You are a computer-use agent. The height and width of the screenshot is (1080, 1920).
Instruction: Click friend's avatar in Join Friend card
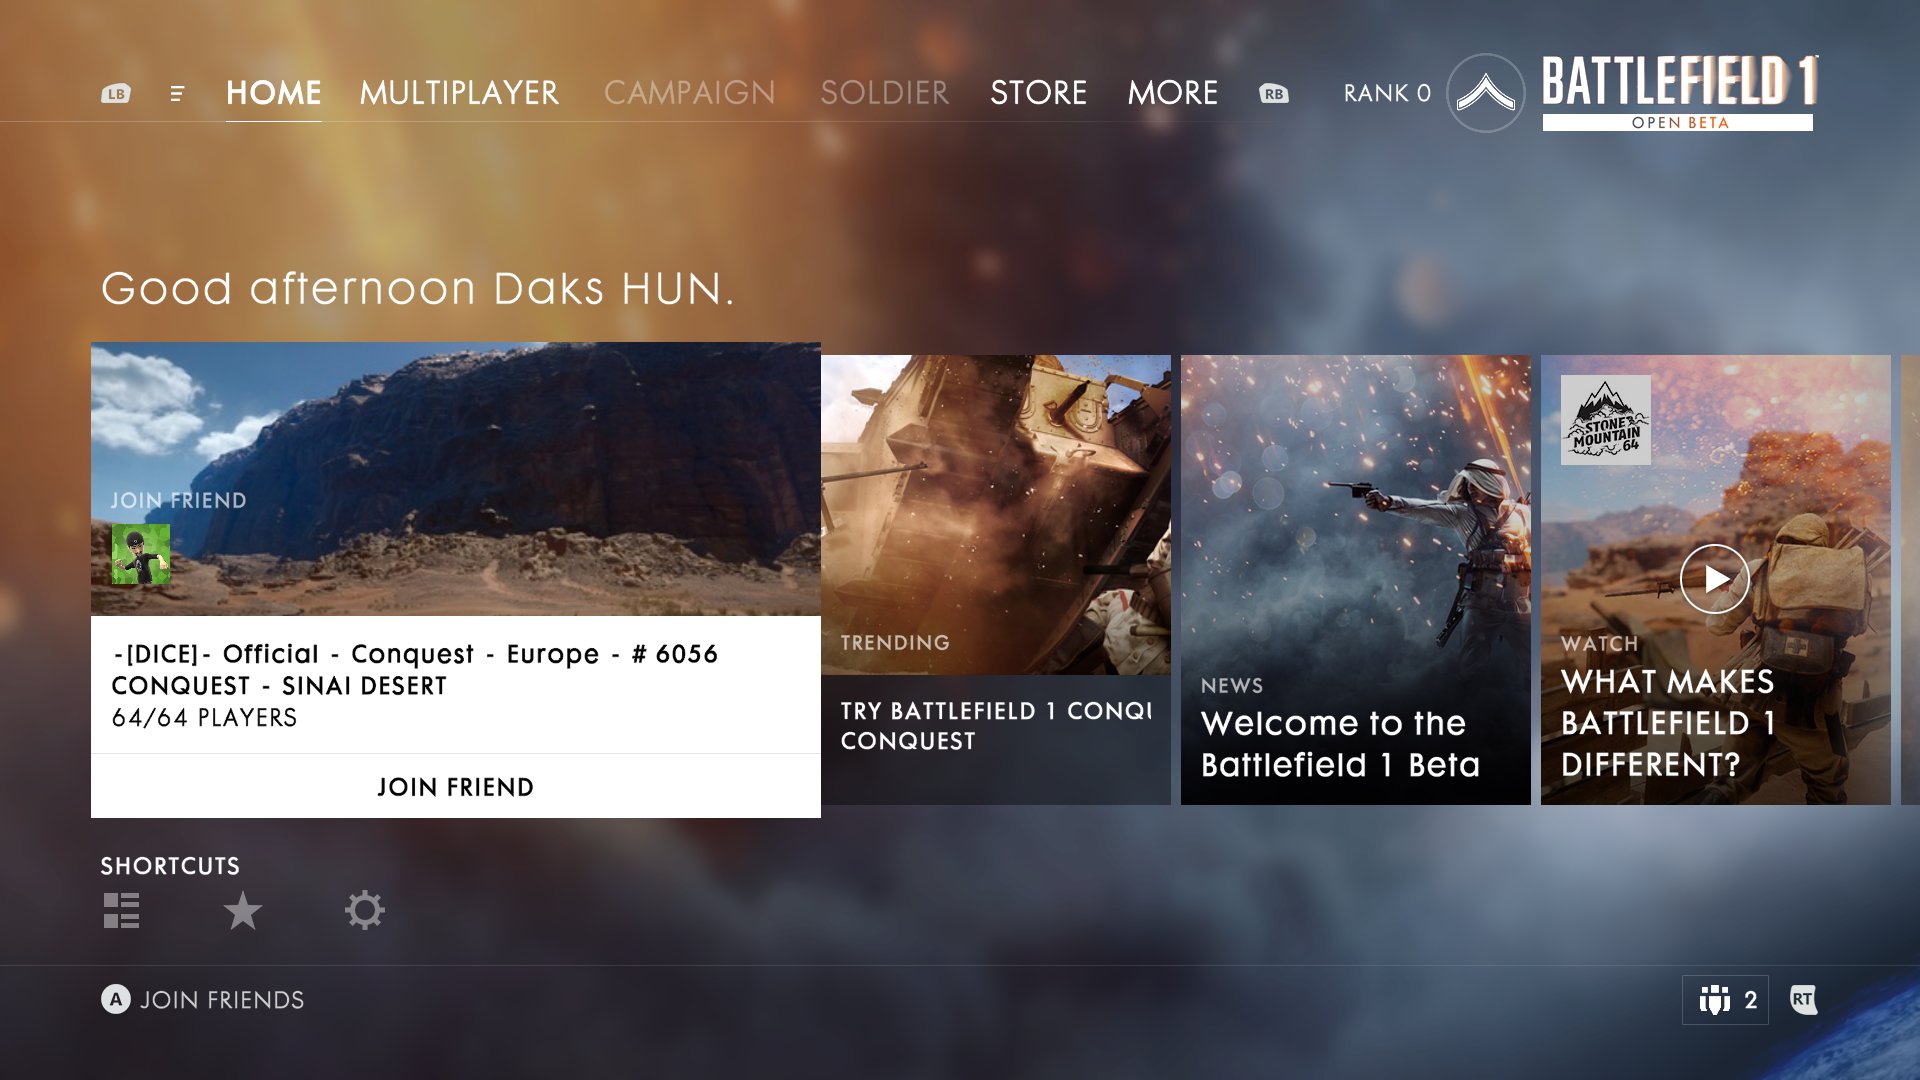point(141,554)
